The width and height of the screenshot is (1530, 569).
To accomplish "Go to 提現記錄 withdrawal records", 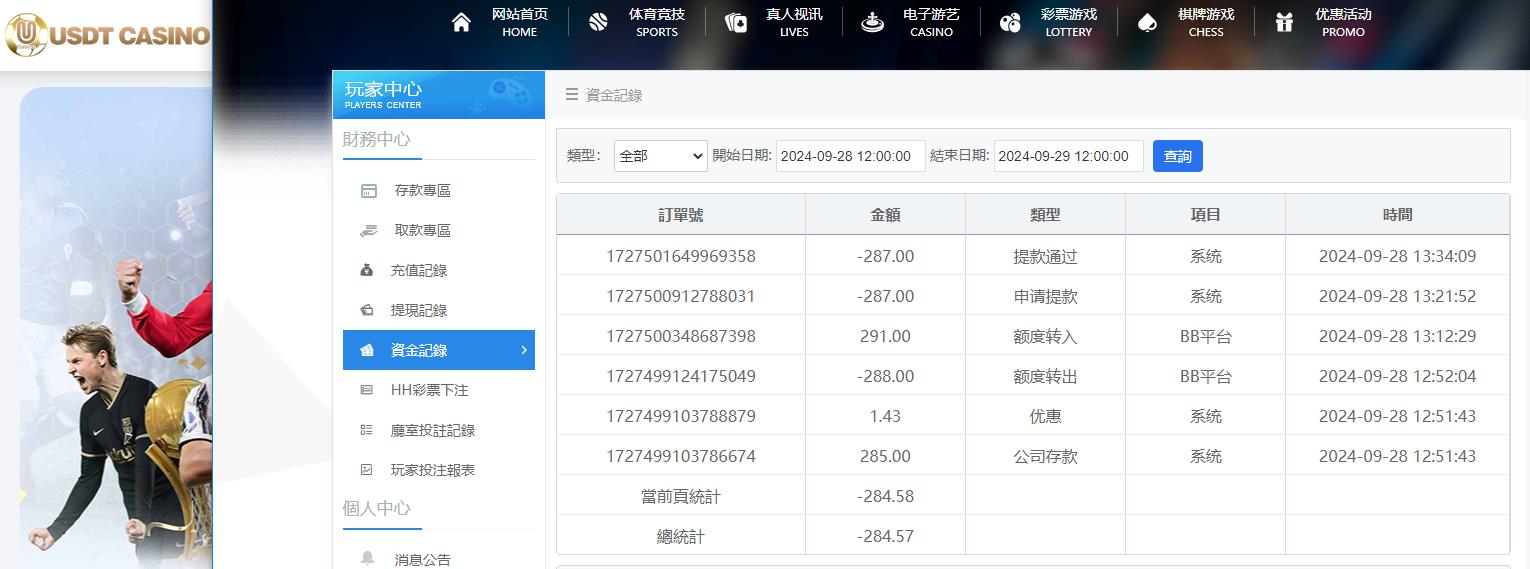I will 418,311.
